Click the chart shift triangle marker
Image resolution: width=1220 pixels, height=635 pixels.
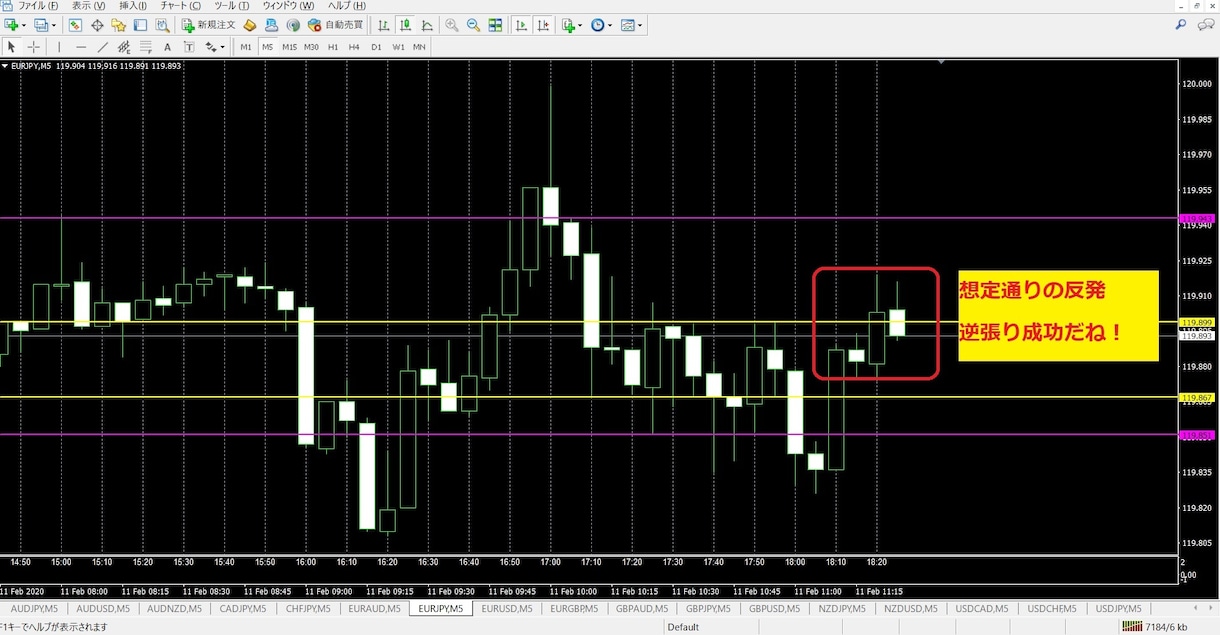[941, 63]
